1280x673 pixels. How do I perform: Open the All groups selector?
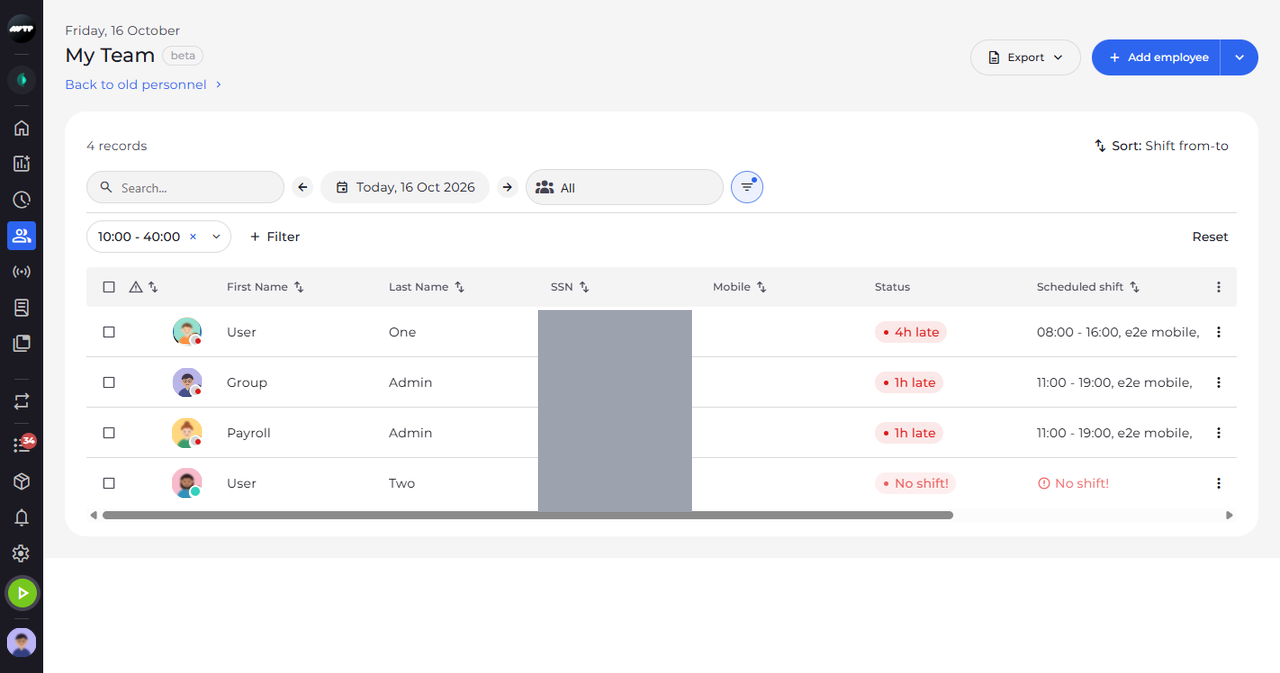[624, 187]
